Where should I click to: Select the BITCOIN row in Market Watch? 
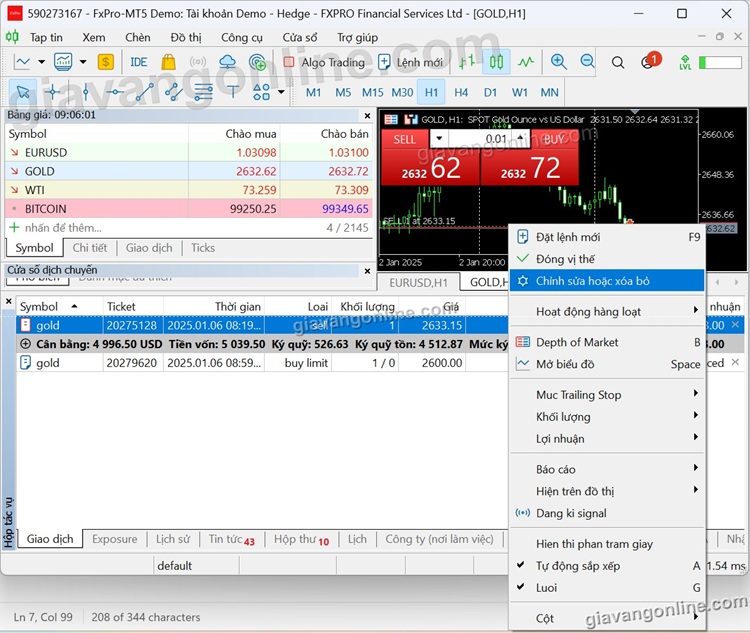point(46,209)
